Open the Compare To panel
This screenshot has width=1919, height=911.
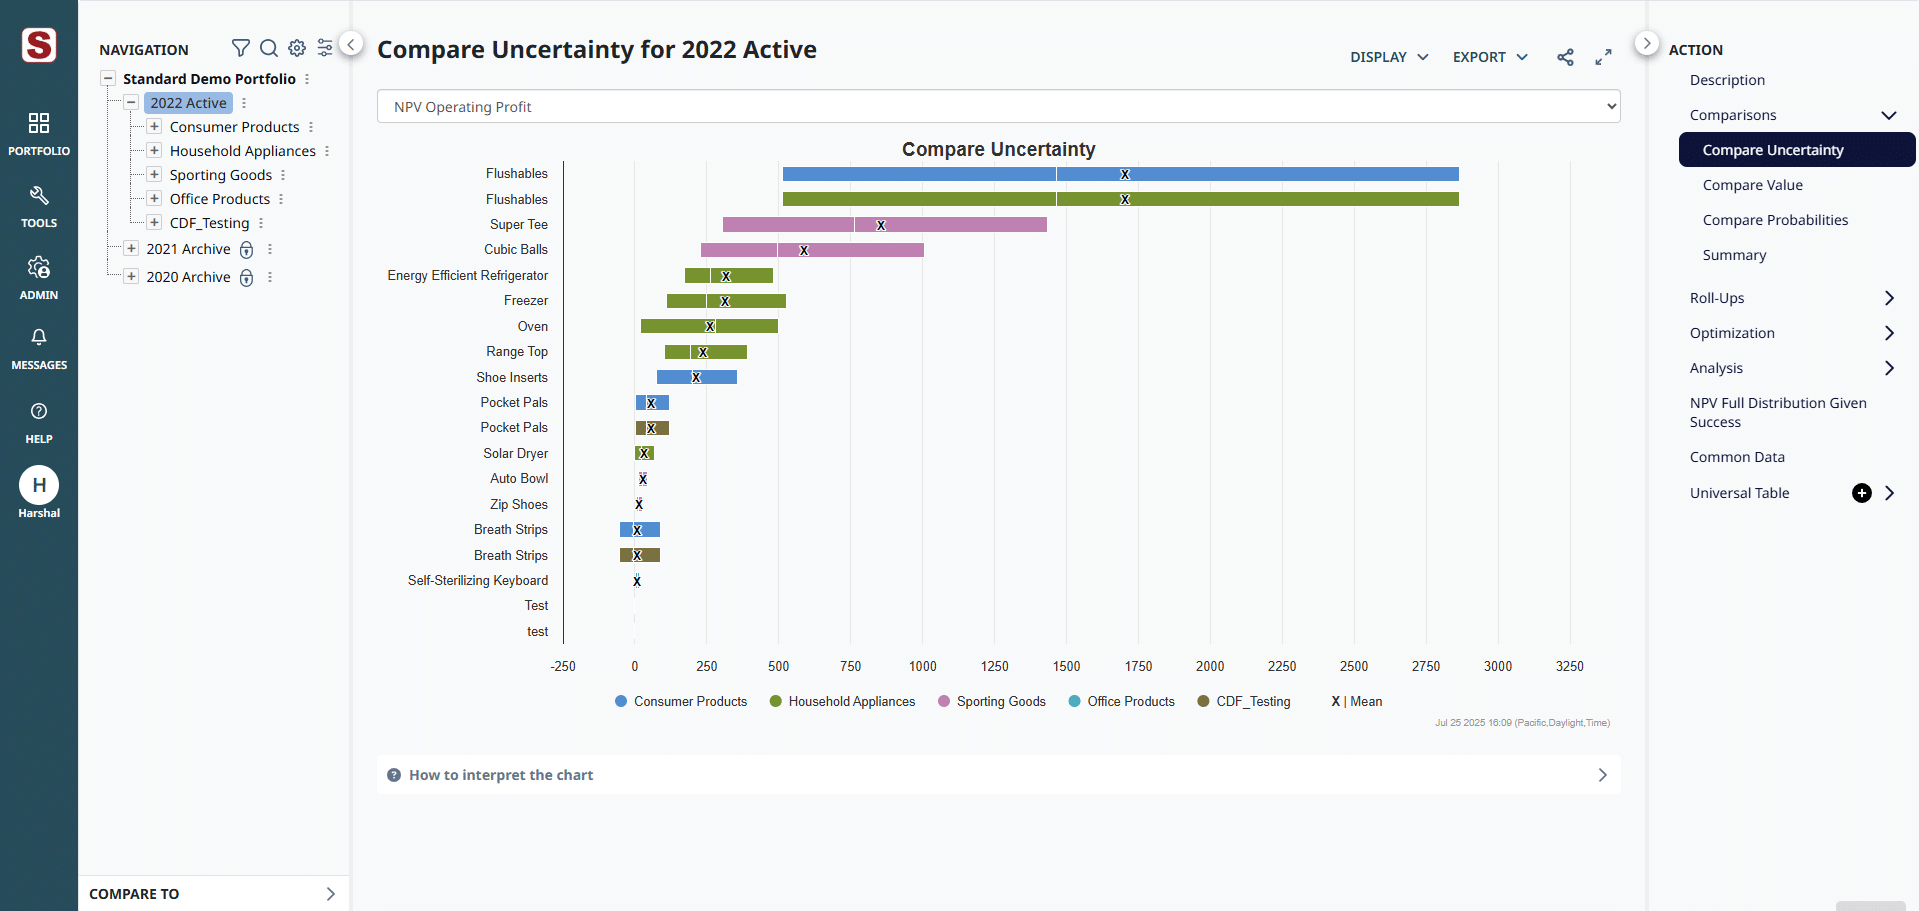pyautogui.click(x=213, y=894)
